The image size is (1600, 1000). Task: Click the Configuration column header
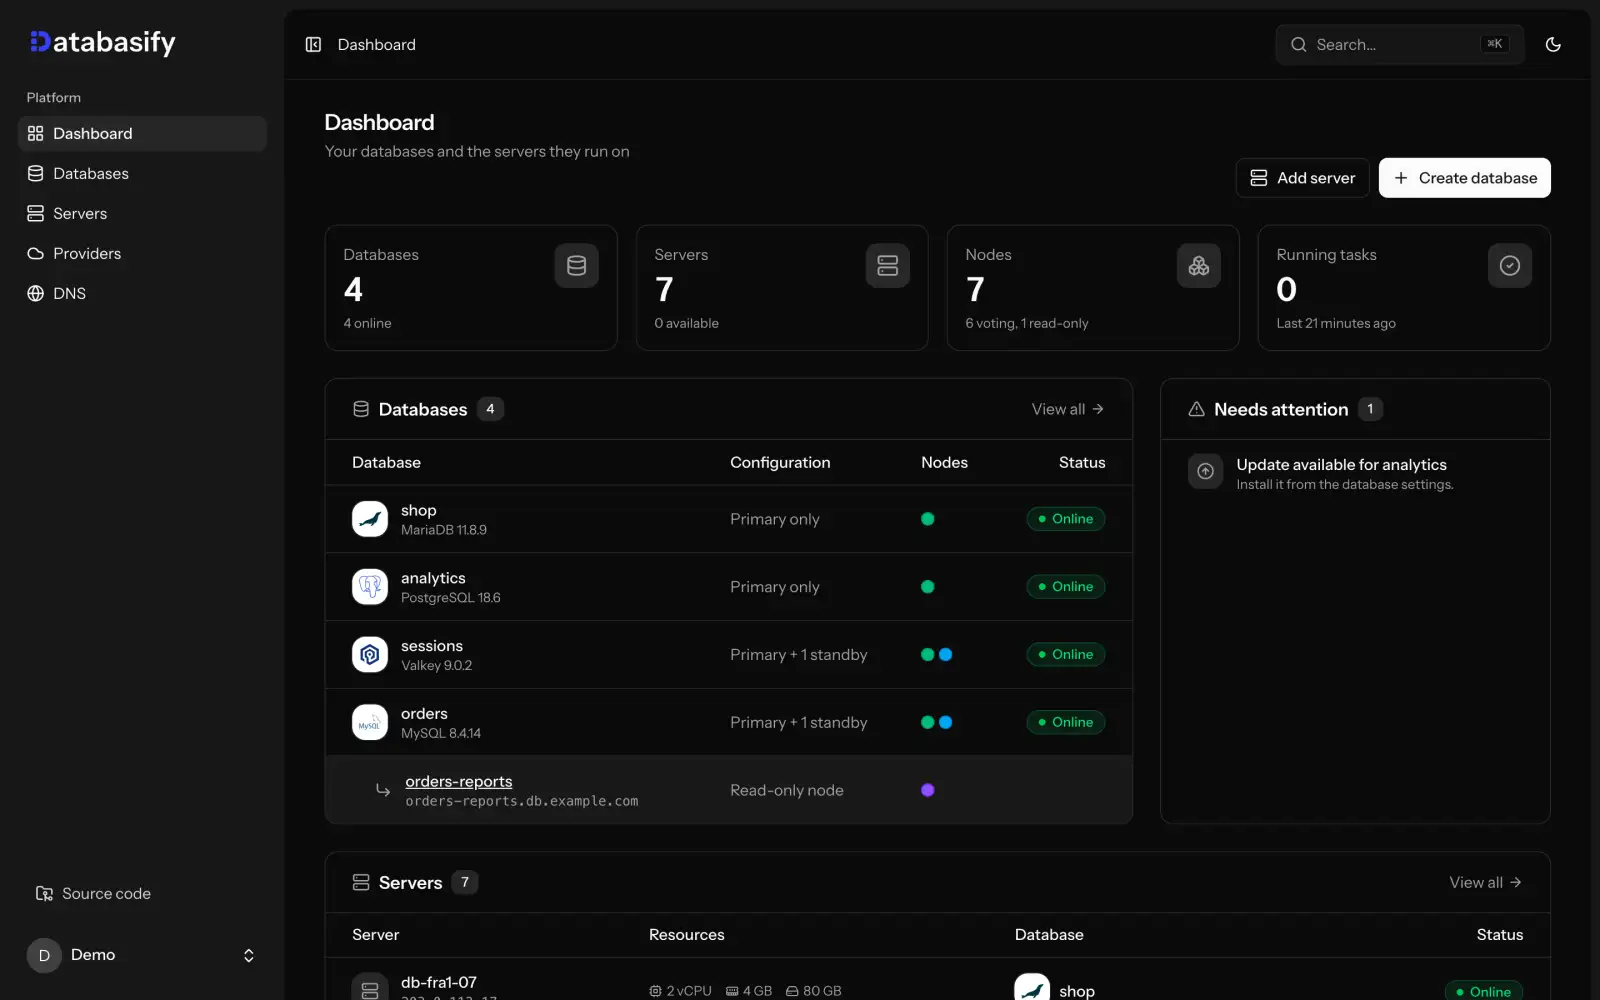(x=780, y=462)
